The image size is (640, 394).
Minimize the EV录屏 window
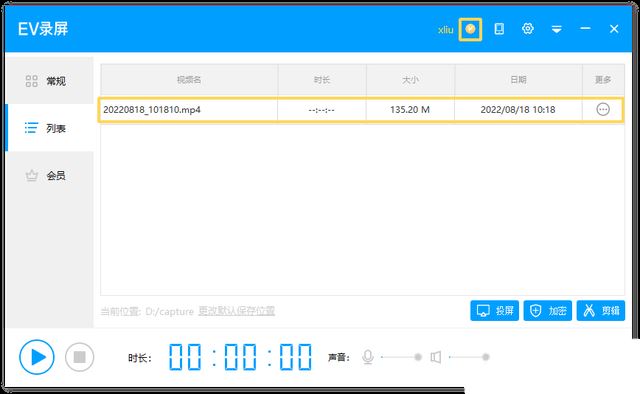click(585, 29)
